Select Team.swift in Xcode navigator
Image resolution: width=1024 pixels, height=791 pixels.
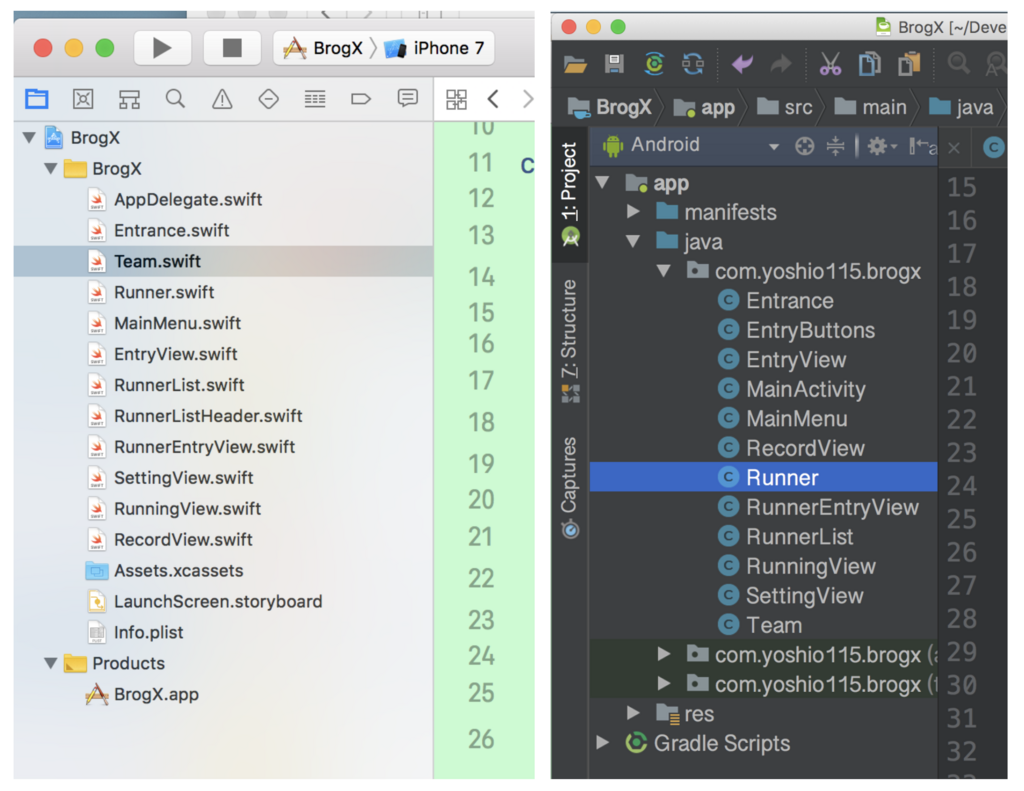pyautogui.click(x=223, y=261)
